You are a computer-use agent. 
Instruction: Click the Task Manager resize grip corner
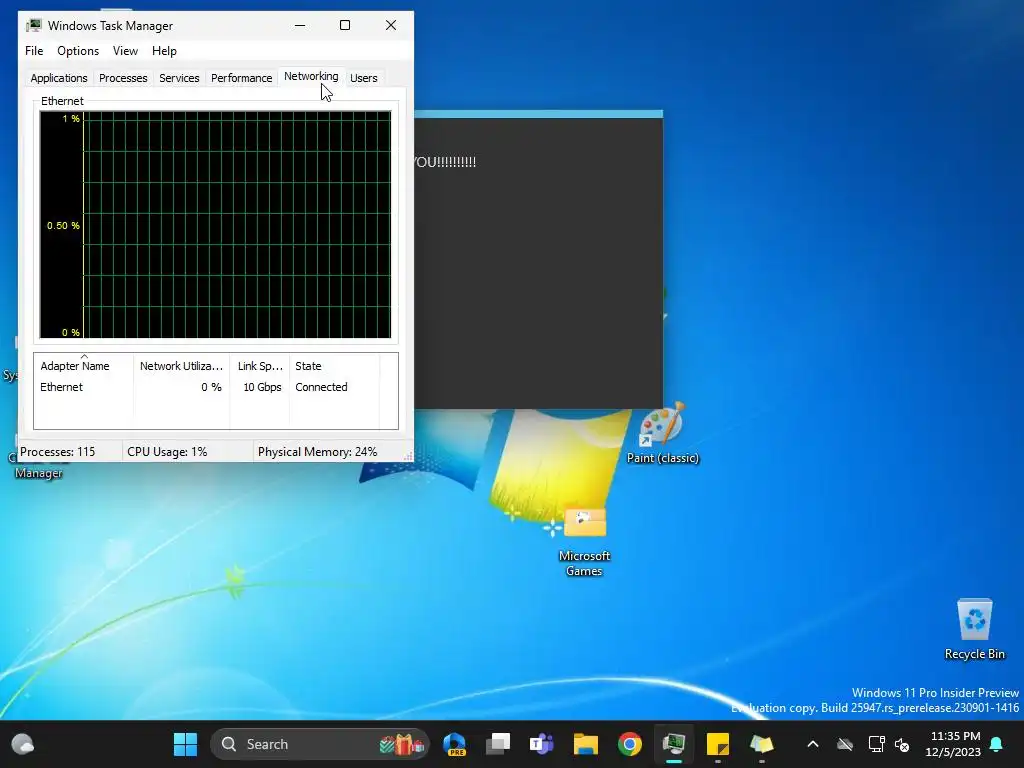408,456
